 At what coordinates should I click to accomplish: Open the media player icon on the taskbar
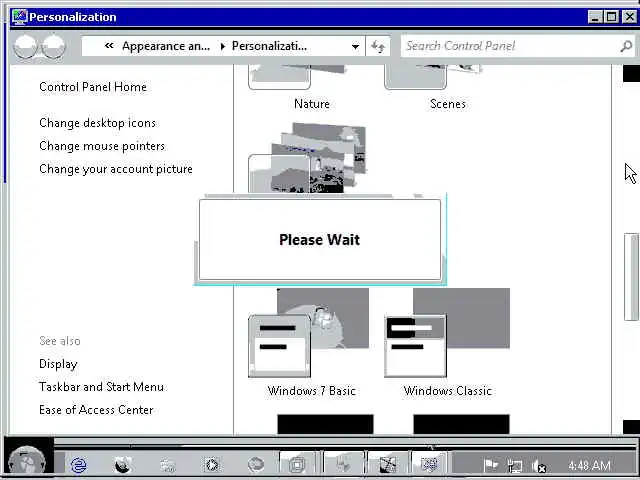pos(212,464)
